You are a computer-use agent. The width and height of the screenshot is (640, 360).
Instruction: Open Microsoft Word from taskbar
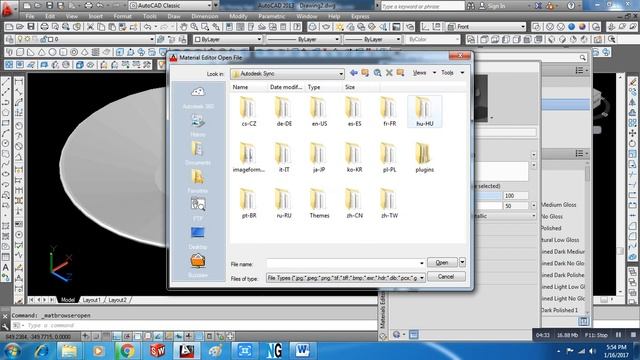click(302, 351)
